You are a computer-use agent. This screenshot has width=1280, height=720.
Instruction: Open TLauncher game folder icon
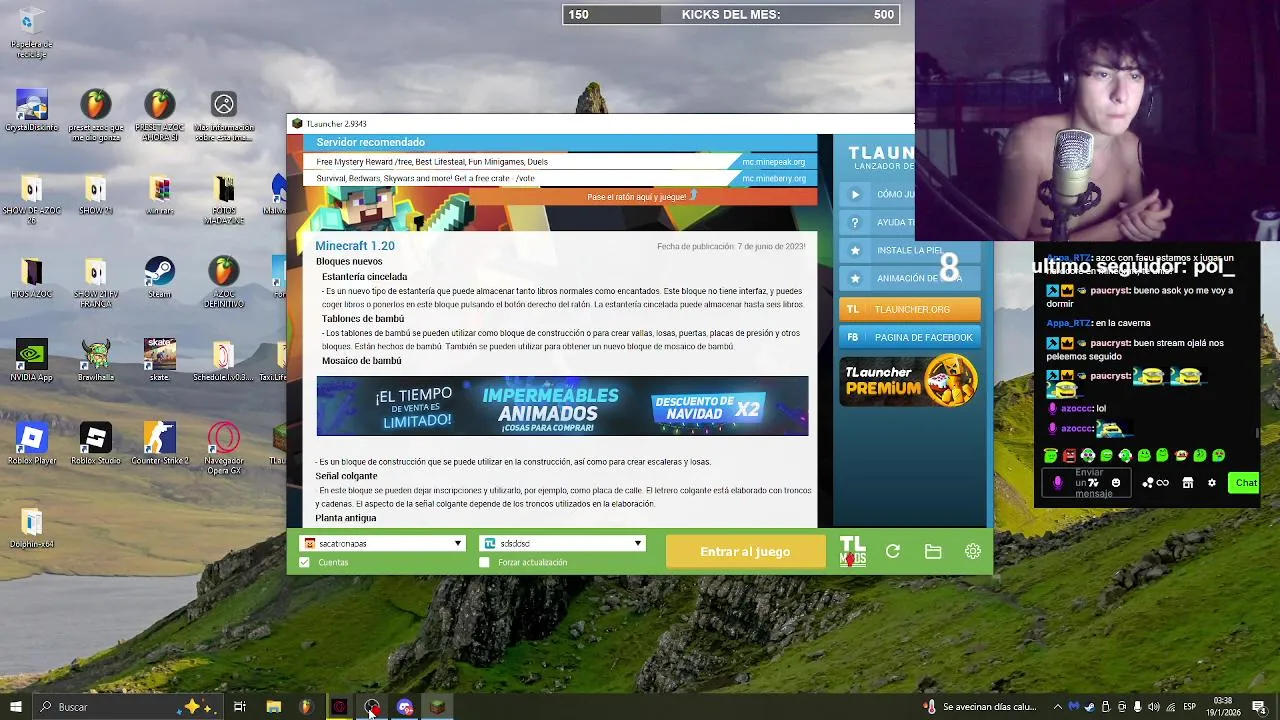pos(933,551)
